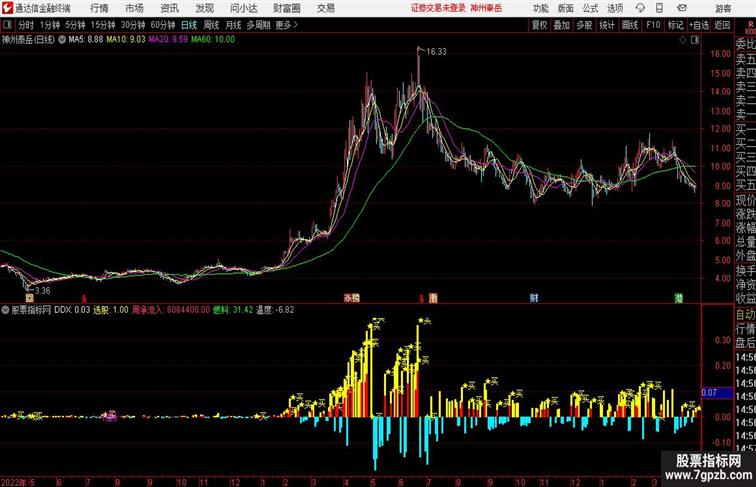
Task: Click the 燃料: 31.42 indicator value
Action: pyautogui.click(x=233, y=310)
